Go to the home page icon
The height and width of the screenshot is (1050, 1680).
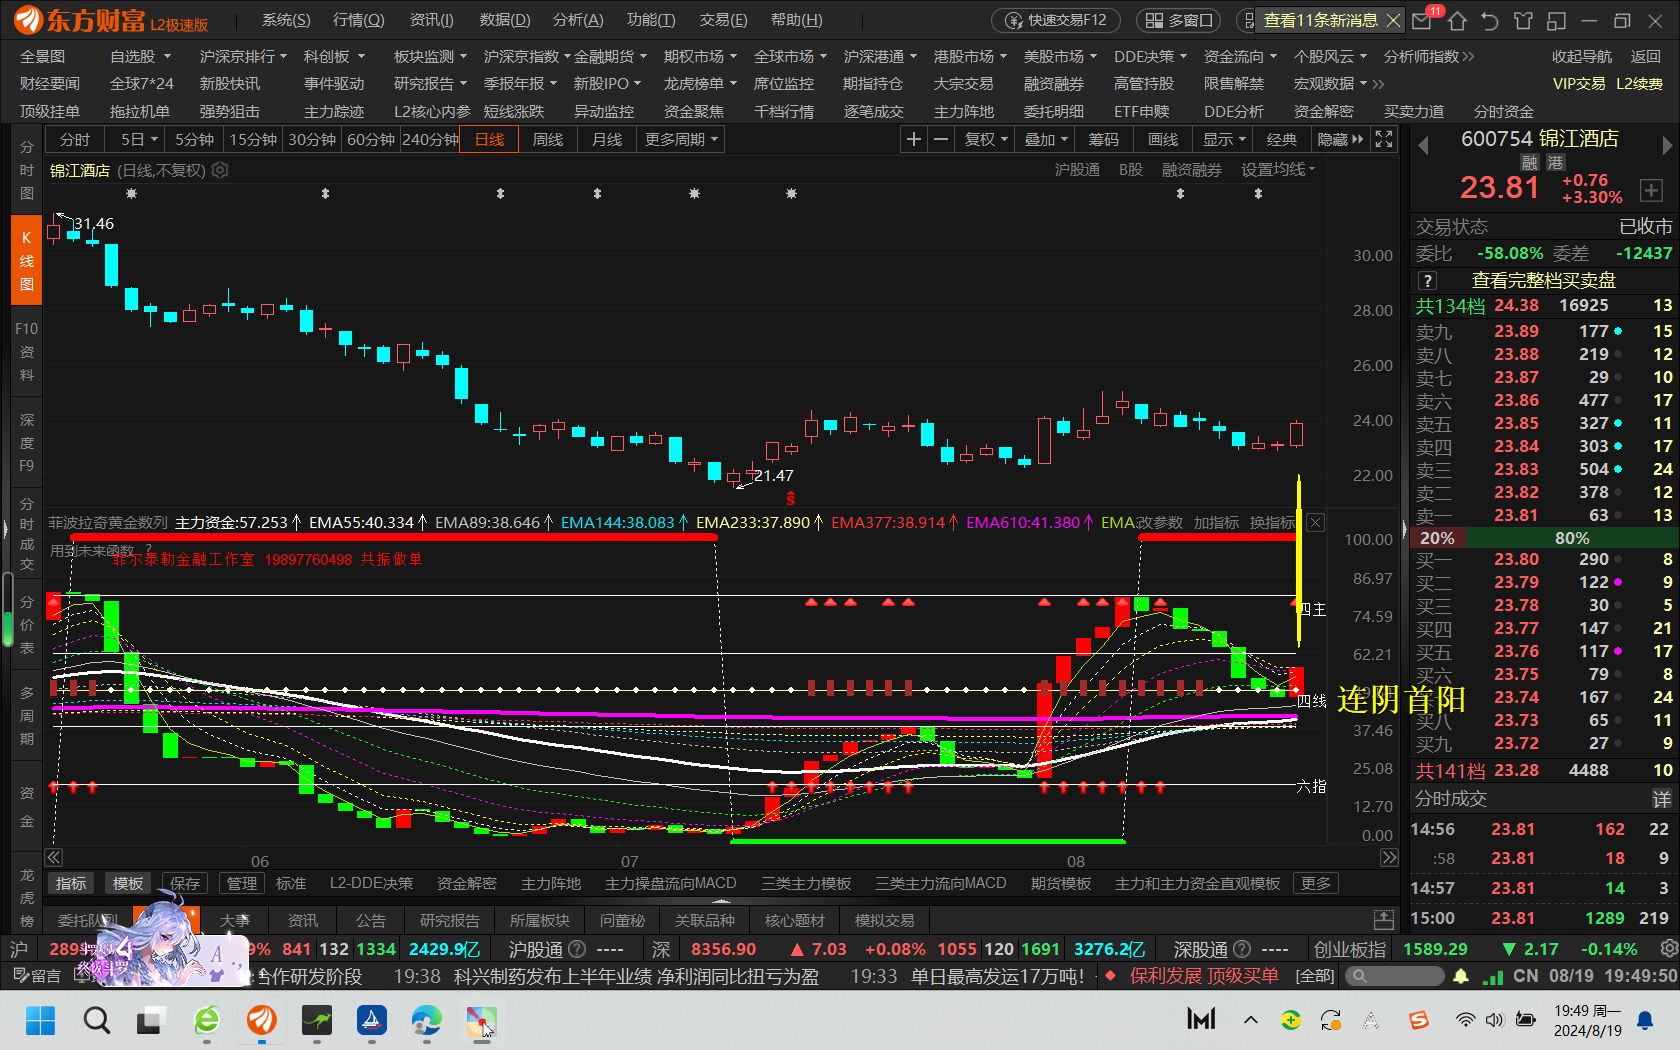1457,20
